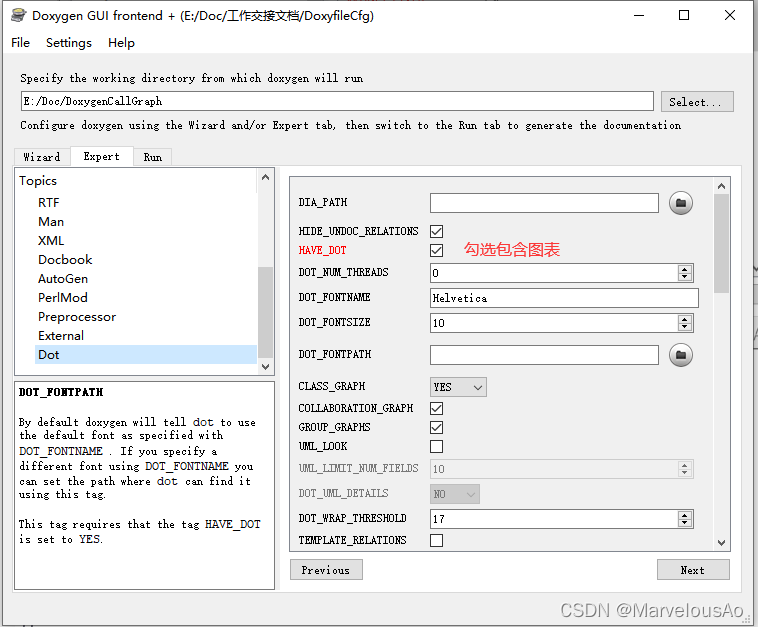Click the DIA_PATH text field
Screen dimensions: 758x627
(x=544, y=203)
